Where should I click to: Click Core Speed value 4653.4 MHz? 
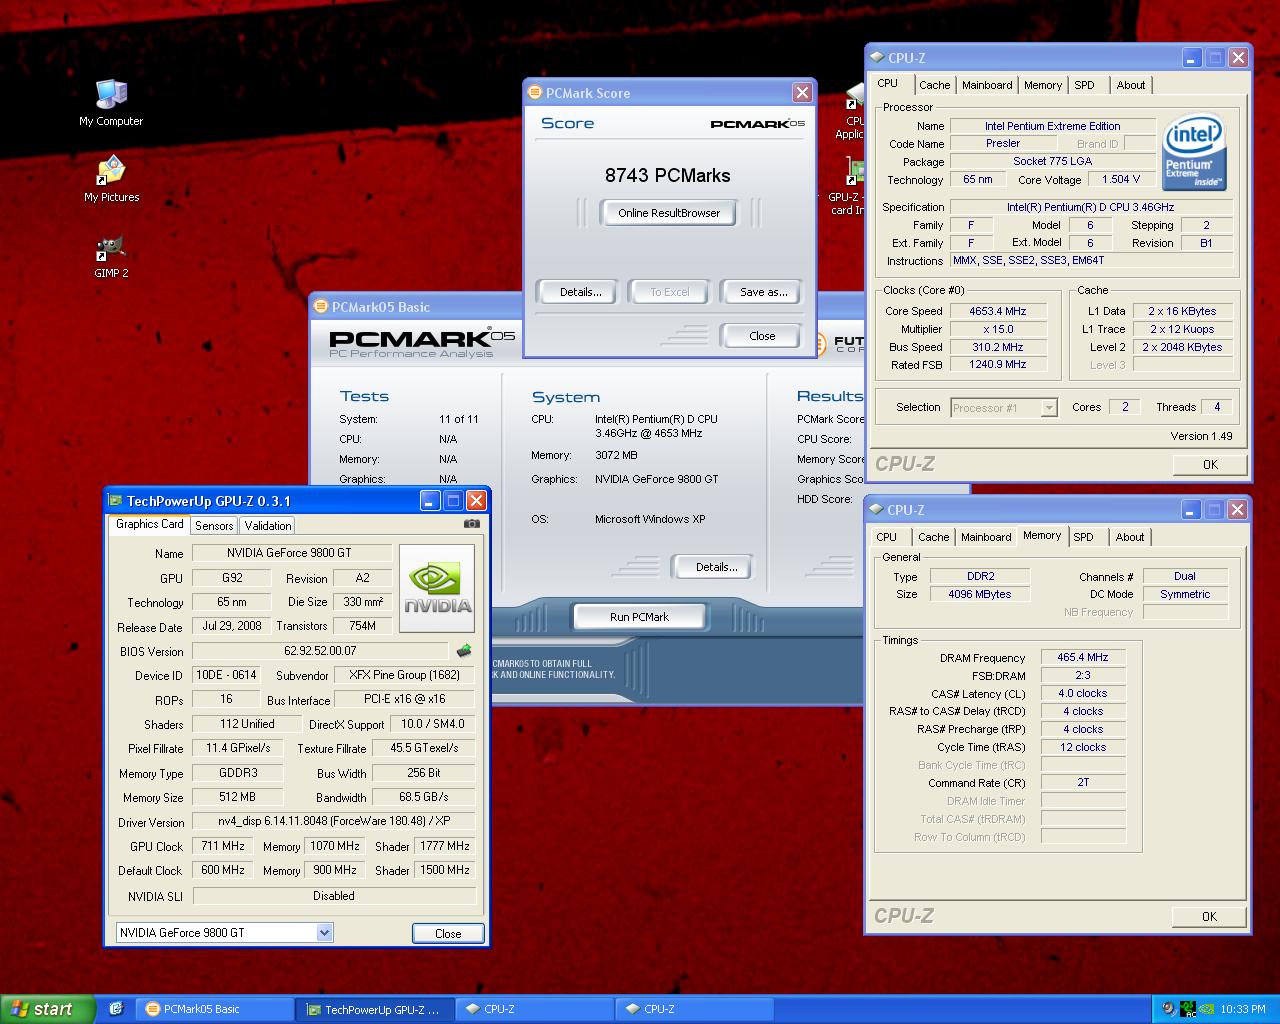(997, 311)
